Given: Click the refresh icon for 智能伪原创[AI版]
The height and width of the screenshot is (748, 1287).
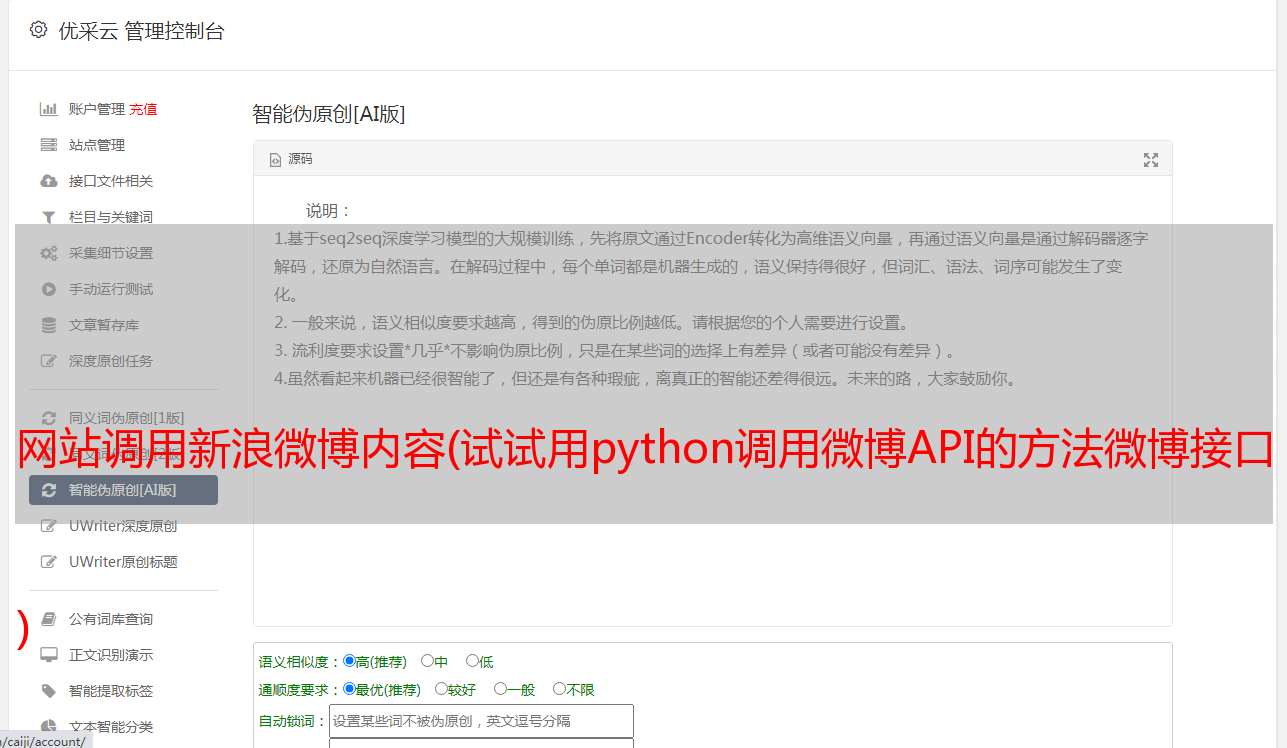Looking at the screenshot, I should [48, 490].
